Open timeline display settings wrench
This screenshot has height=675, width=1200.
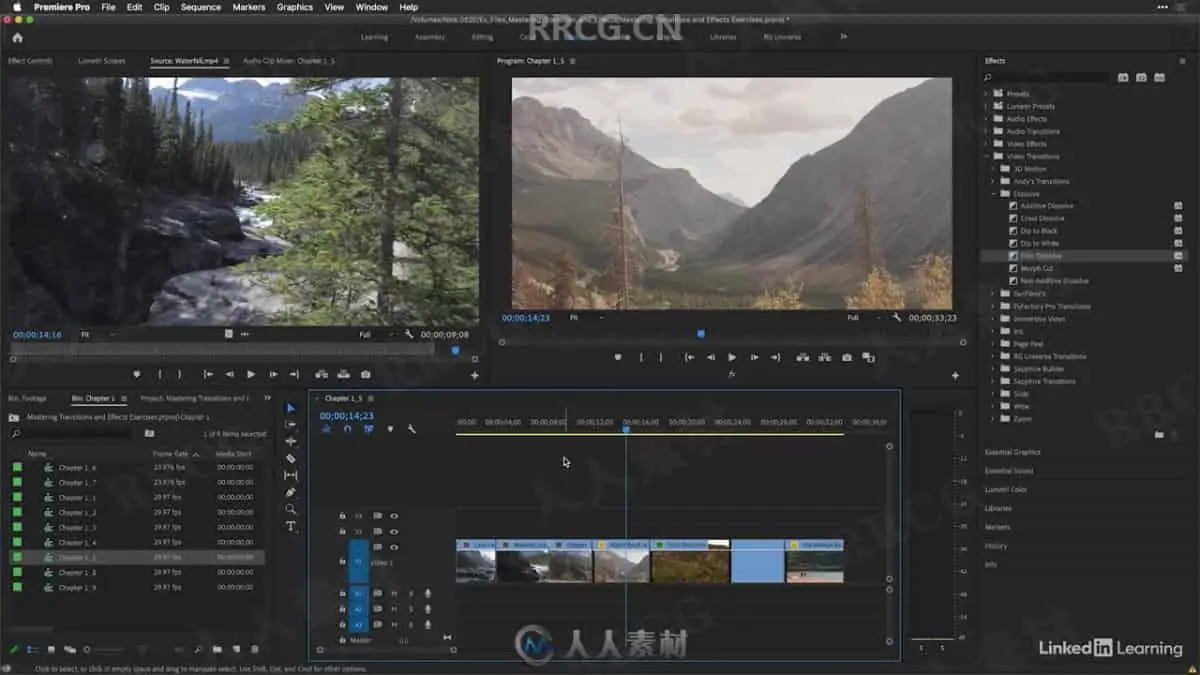(x=411, y=429)
